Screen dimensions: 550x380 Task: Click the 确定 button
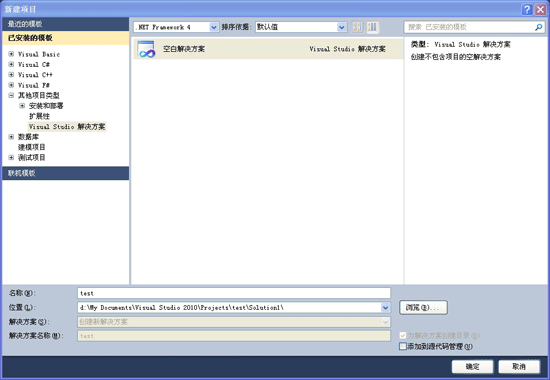[472, 367]
